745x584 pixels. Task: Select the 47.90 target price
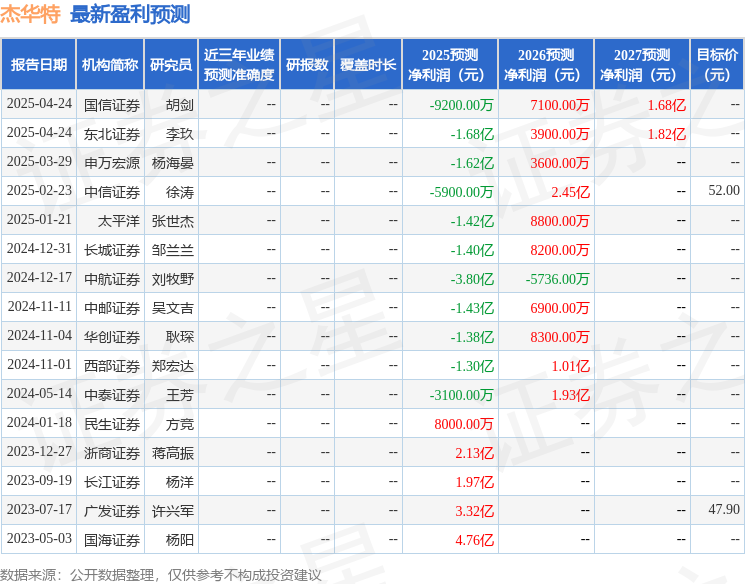pos(724,509)
